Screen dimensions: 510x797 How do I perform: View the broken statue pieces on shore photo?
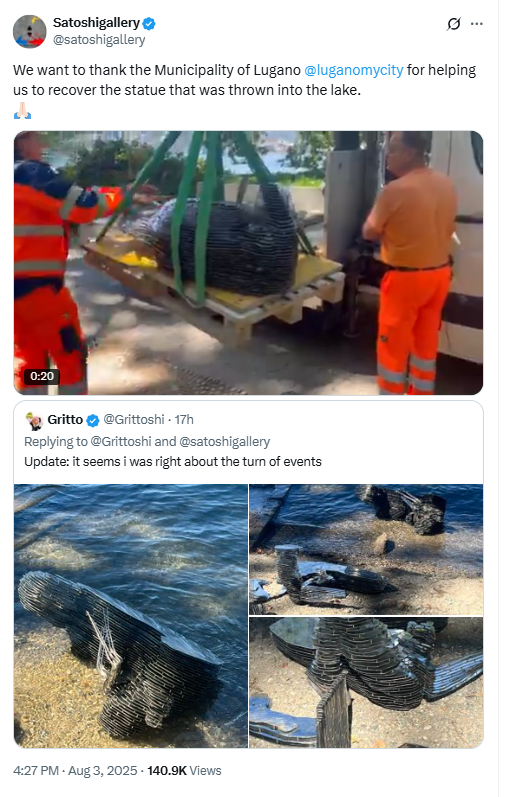tap(366, 549)
